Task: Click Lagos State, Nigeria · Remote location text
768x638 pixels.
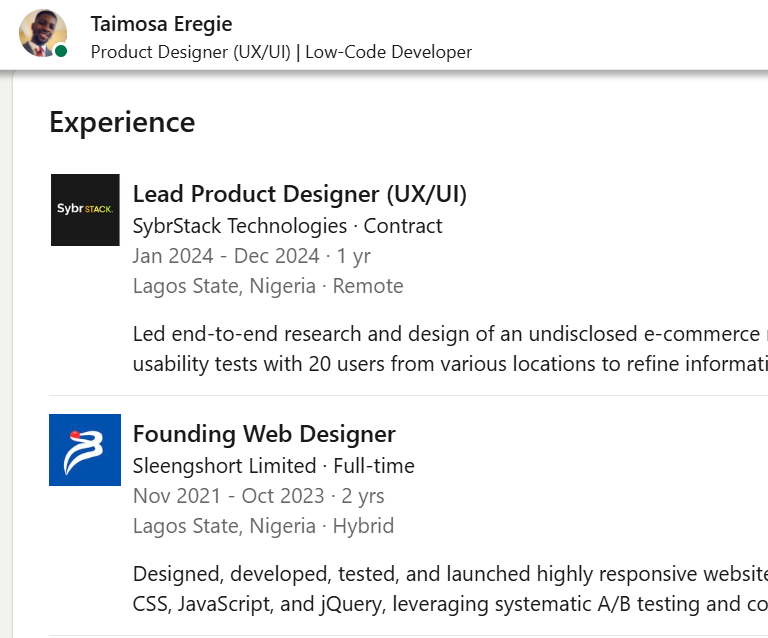Action: point(268,286)
